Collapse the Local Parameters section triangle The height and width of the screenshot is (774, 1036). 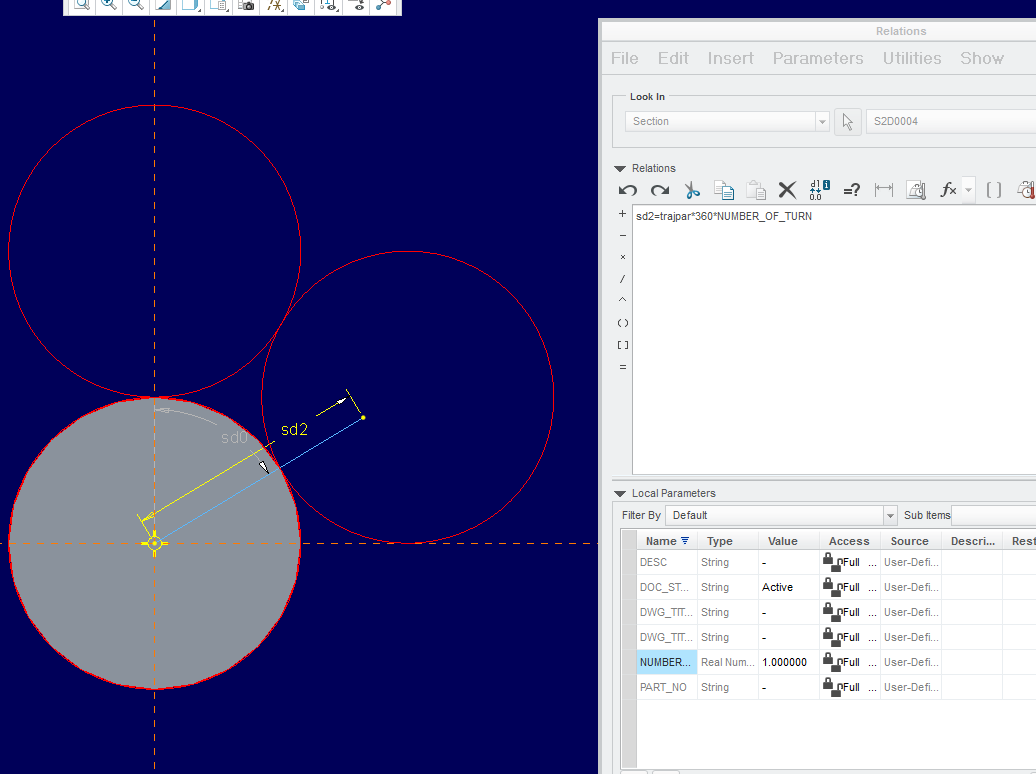[x=620, y=494]
